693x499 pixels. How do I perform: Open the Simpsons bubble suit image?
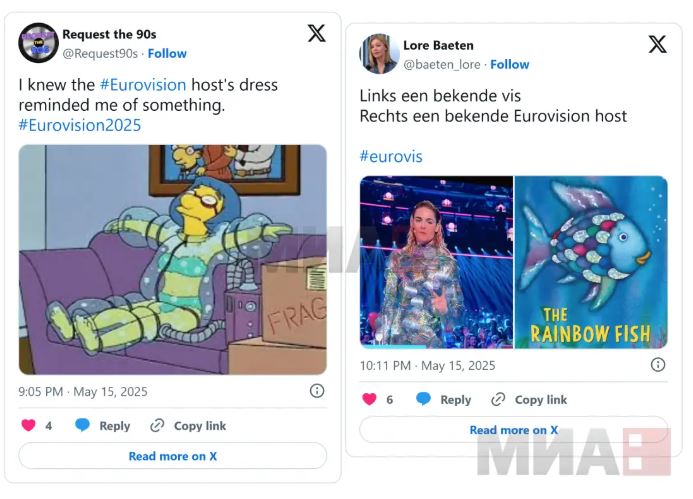click(x=173, y=260)
